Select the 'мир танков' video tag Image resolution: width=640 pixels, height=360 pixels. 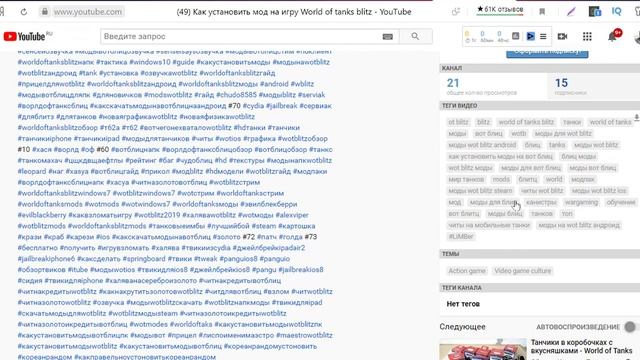pos(466,179)
